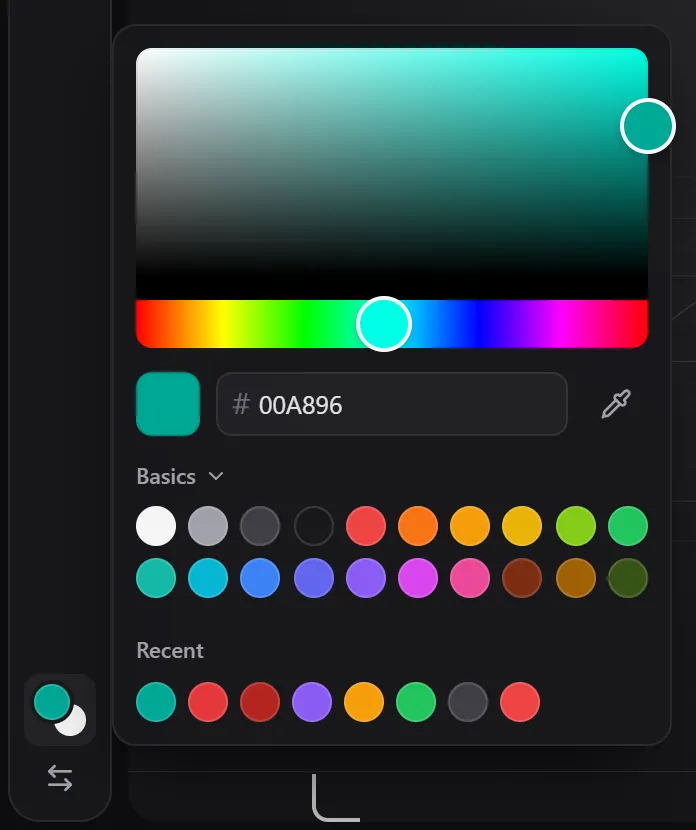This screenshot has width=696, height=830.
Task: Select the teal swatch in Recent
Action: (156, 702)
